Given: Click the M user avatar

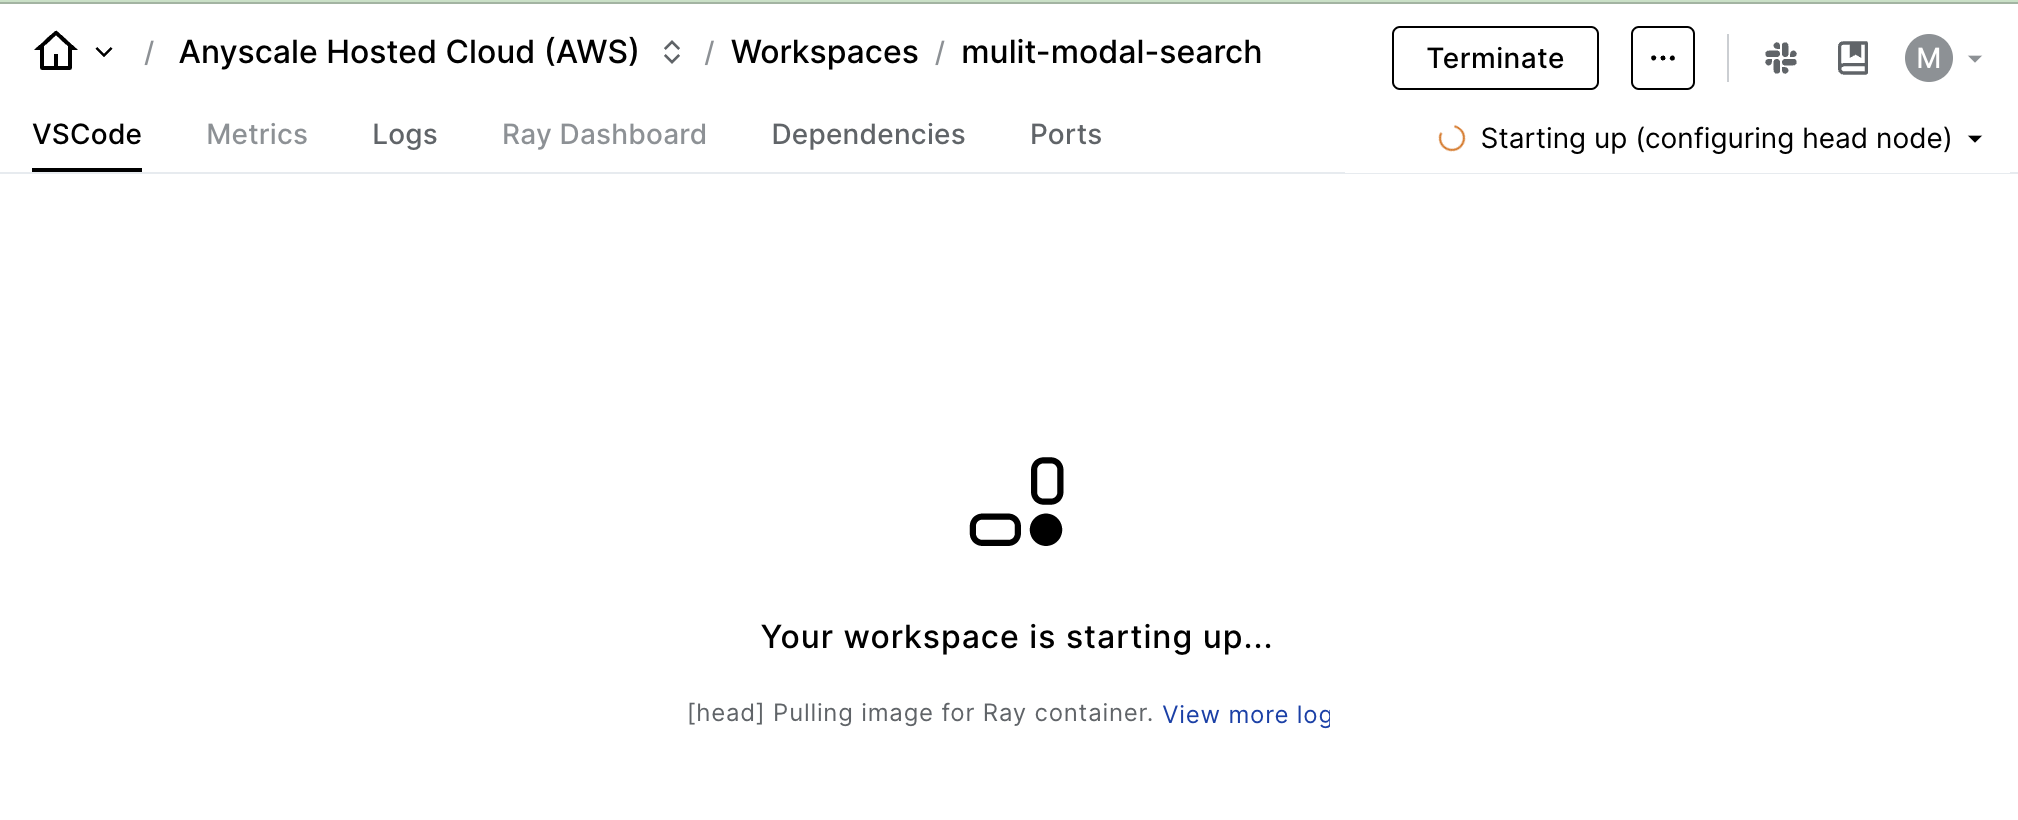Looking at the screenshot, I should click(1928, 58).
